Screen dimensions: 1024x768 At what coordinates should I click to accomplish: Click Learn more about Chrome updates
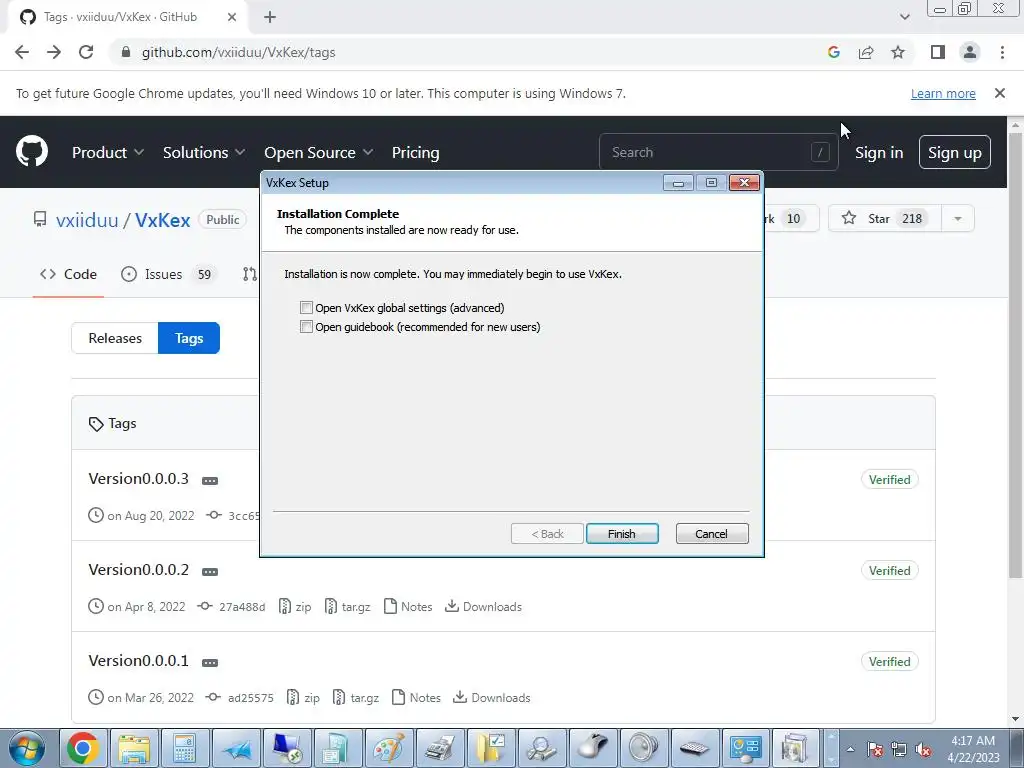(943, 93)
